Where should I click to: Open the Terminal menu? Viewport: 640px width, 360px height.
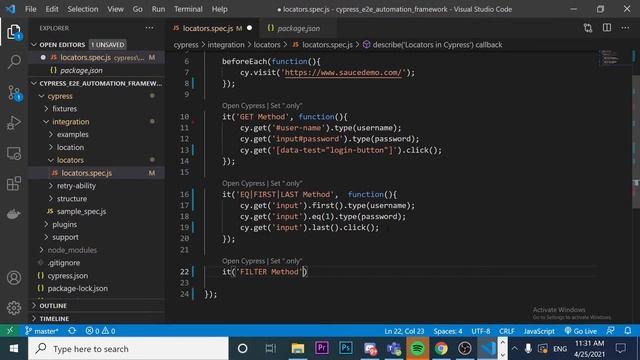188,9
